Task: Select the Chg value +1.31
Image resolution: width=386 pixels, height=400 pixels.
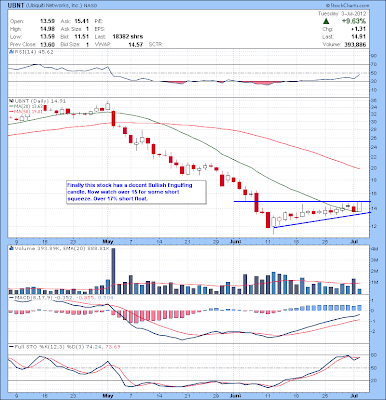Action: coord(359,29)
